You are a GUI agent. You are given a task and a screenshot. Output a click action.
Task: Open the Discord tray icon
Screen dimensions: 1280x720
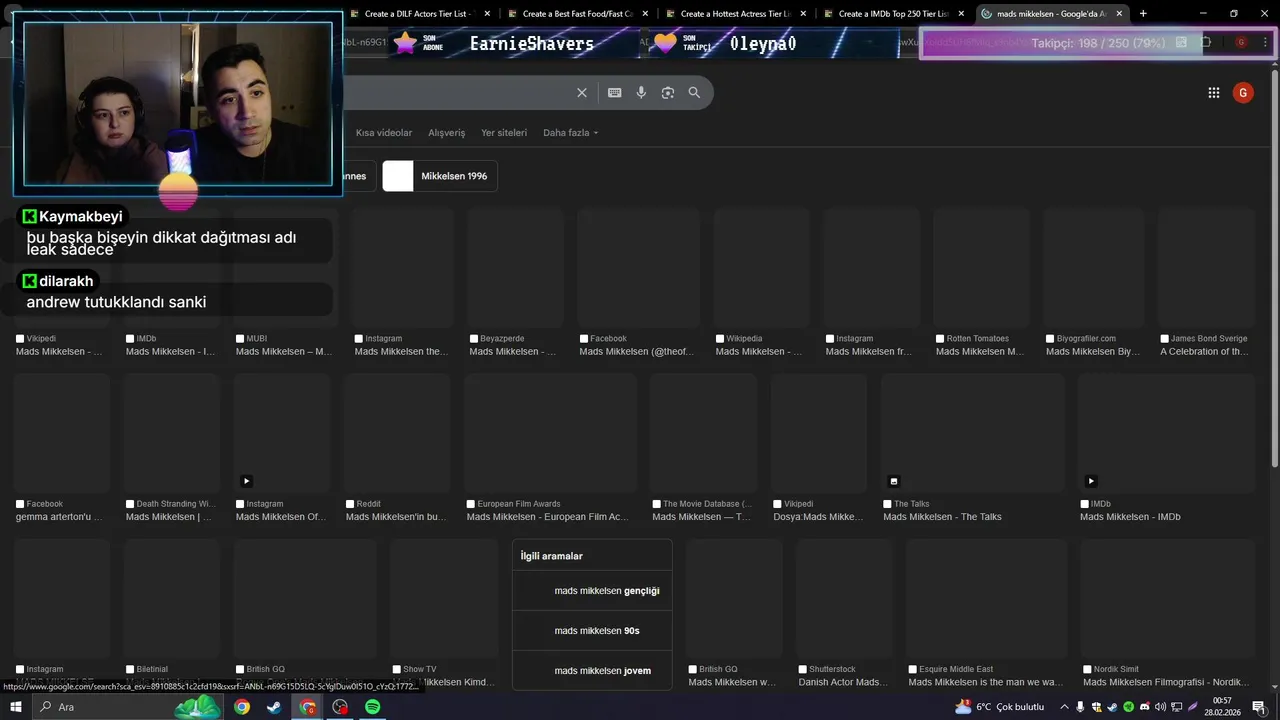1145,707
